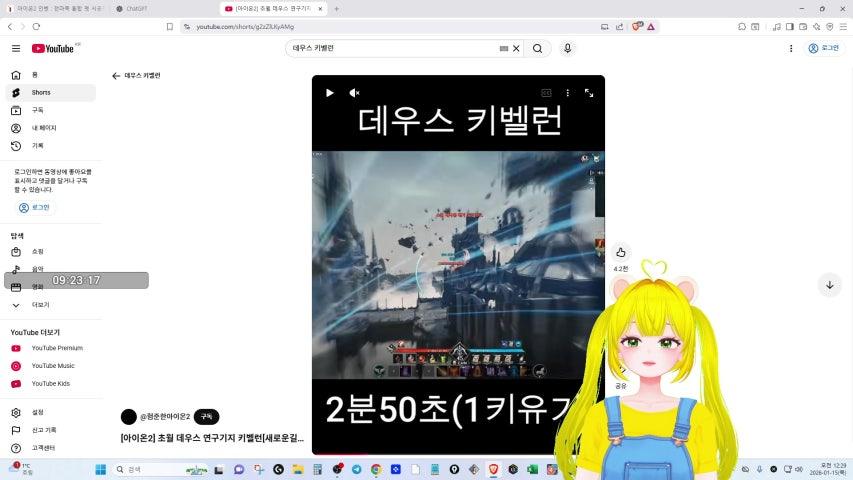The image size is (853, 480).
Task: Open the @원준한아이온2 channel name
Action: point(165,416)
